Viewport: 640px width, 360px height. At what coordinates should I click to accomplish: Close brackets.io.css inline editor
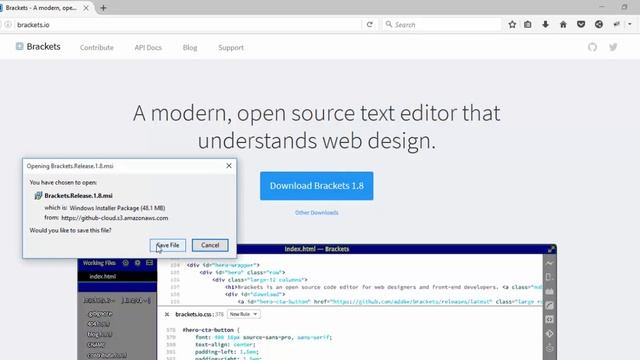tap(167, 314)
